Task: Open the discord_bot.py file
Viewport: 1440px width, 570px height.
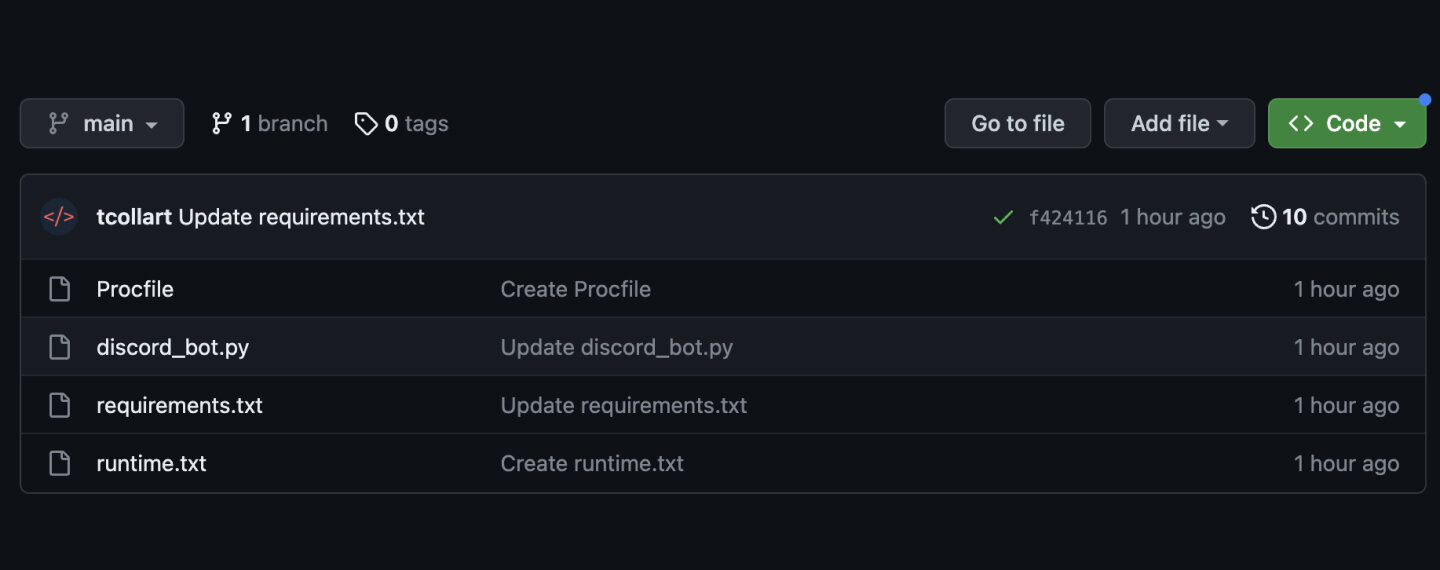Action: pyautogui.click(x=172, y=347)
